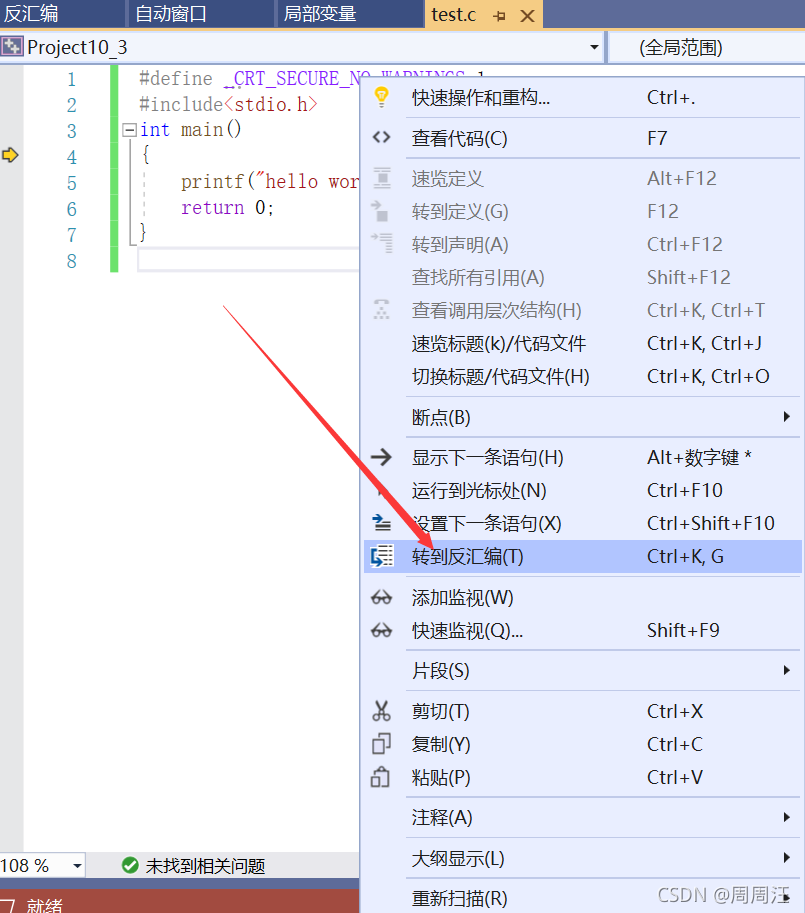
Task: Select 复制(Y) menu entry
Action: tap(582, 744)
